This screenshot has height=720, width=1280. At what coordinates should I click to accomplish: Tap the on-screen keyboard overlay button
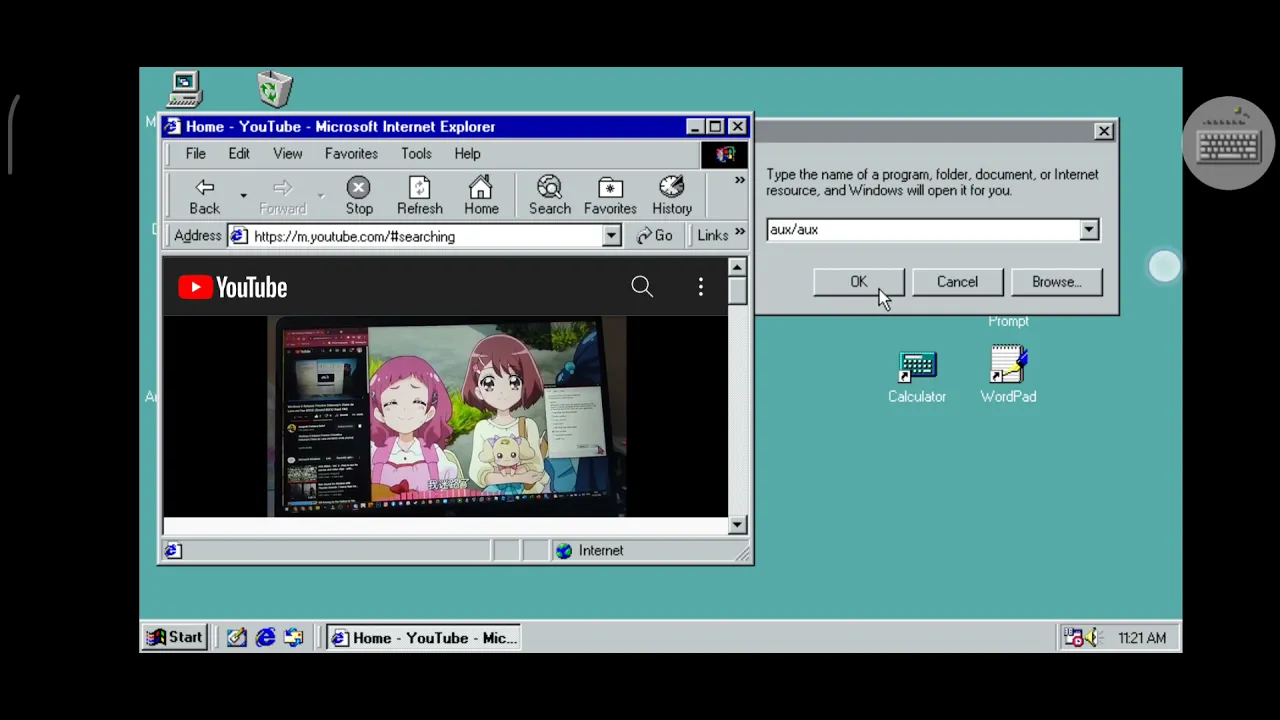click(1228, 144)
